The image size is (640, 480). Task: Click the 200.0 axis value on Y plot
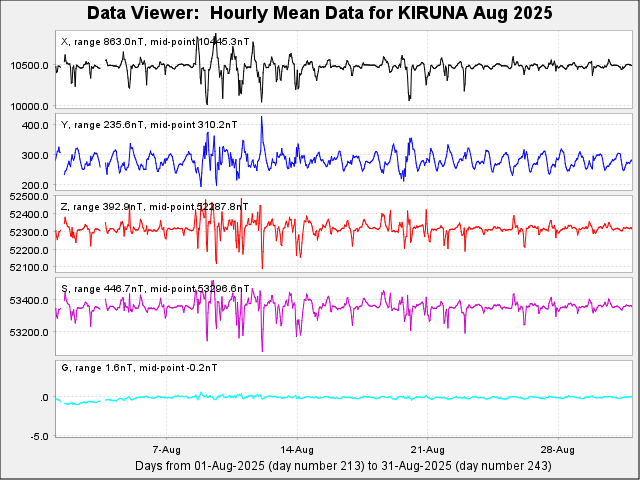(36, 186)
